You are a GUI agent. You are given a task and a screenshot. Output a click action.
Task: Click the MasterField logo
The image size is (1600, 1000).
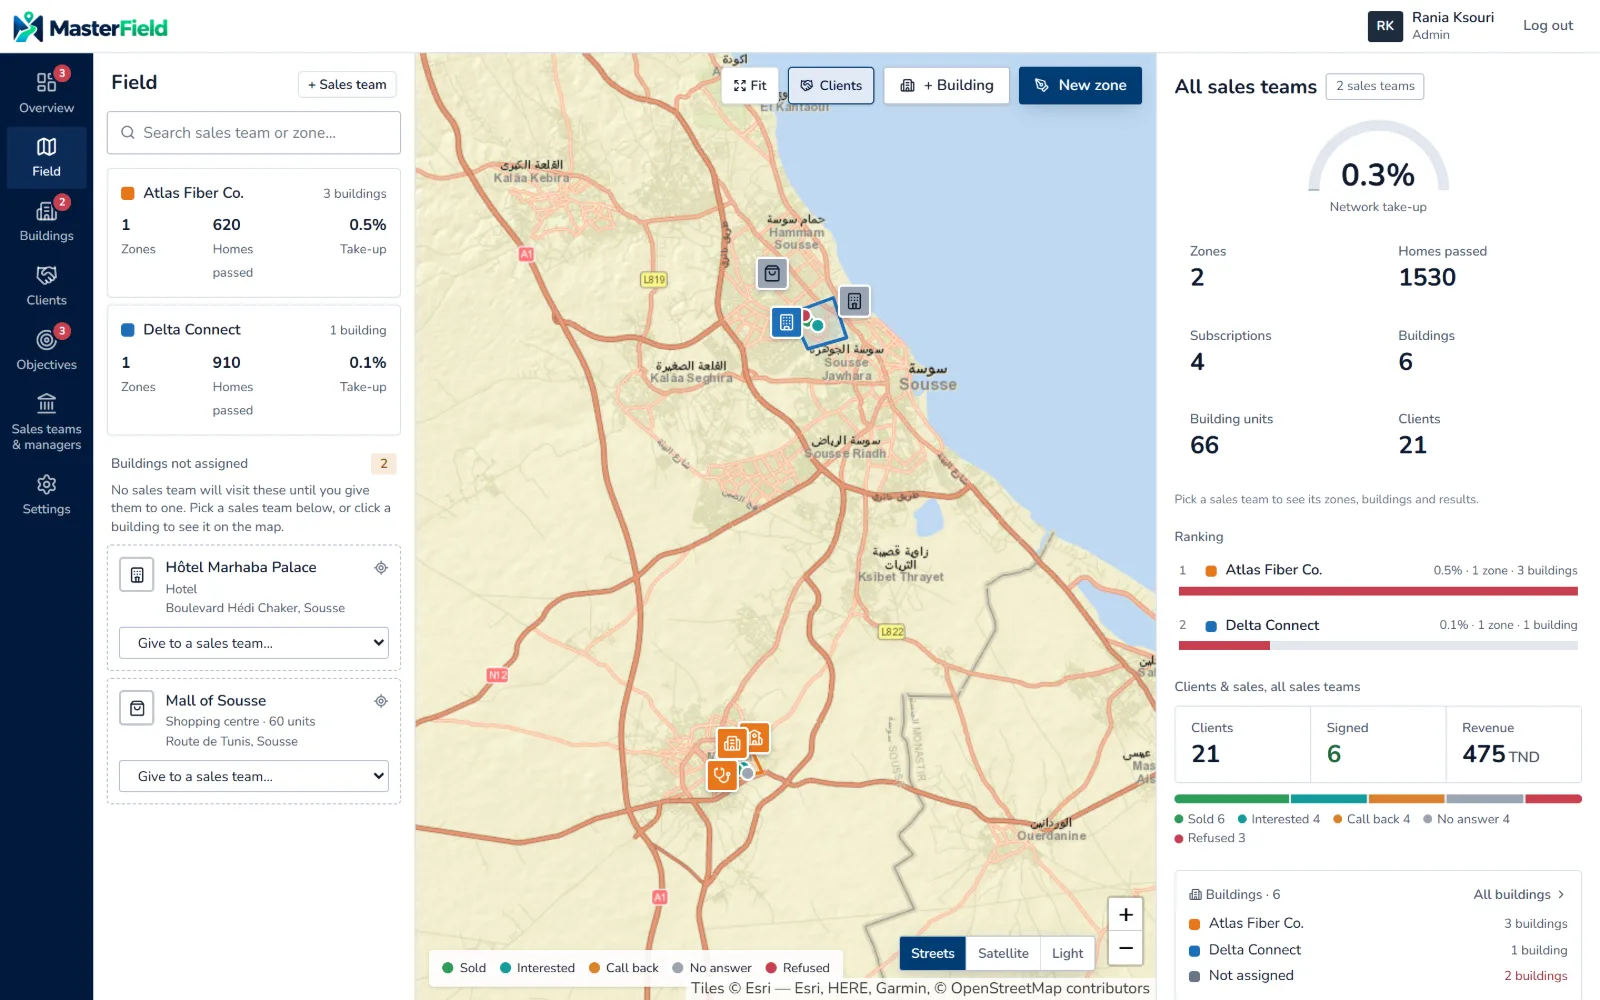(x=90, y=27)
